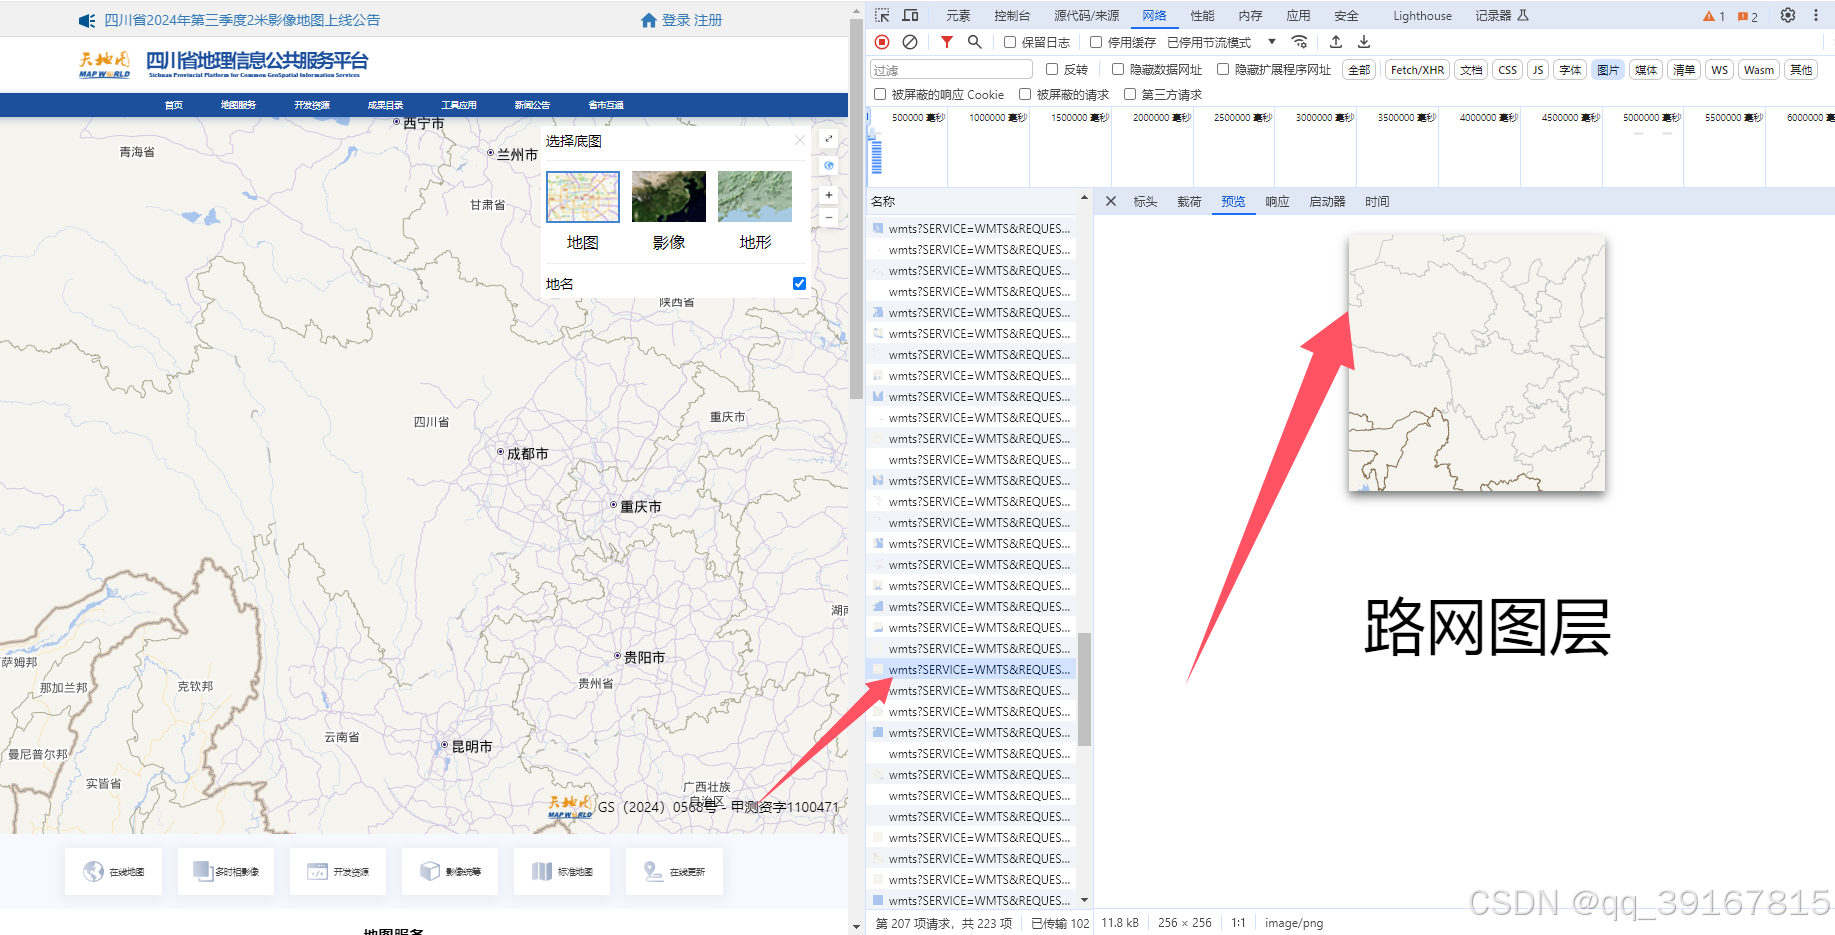
Task: Open the Lighthouse tab
Action: [1422, 16]
